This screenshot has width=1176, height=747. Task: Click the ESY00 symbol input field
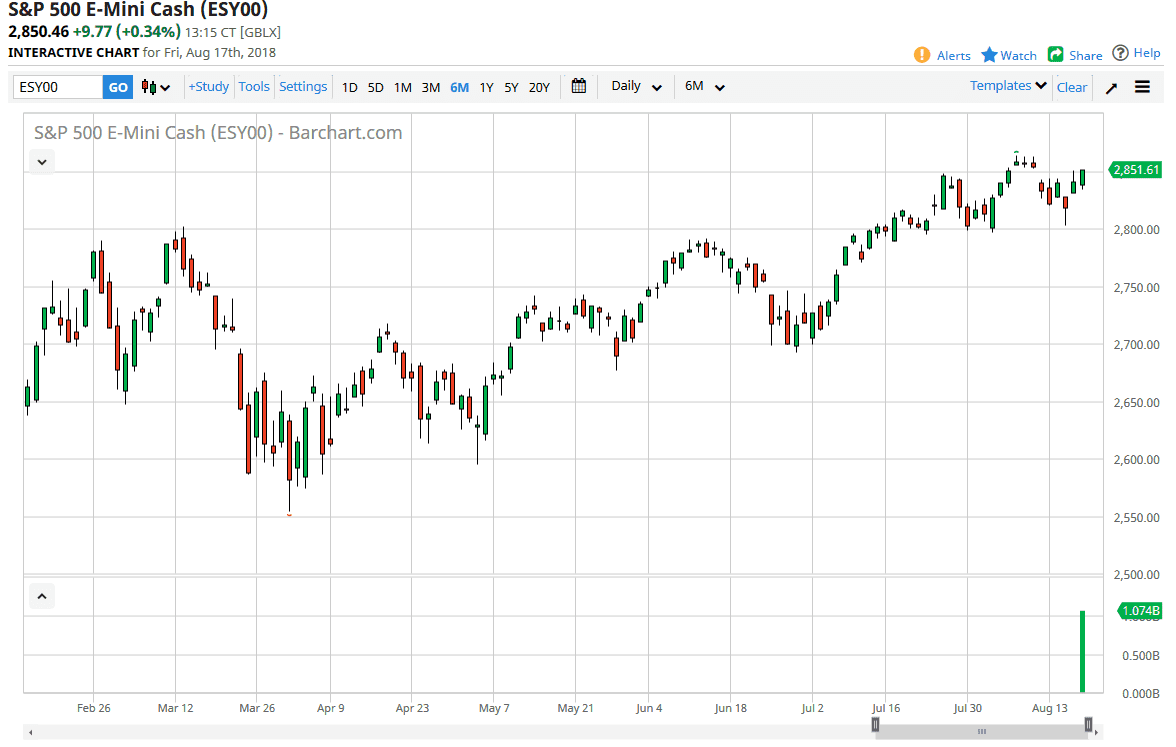(x=58, y=87)
